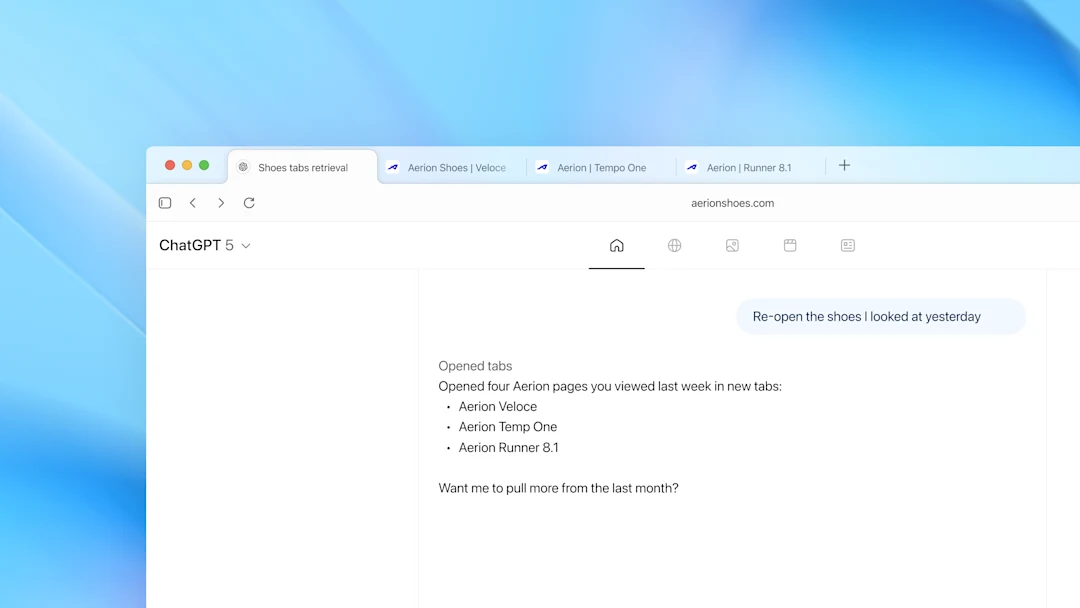Go back using the navigation arrow
This screenshot has height=608, width=1080.
(193, 202)
